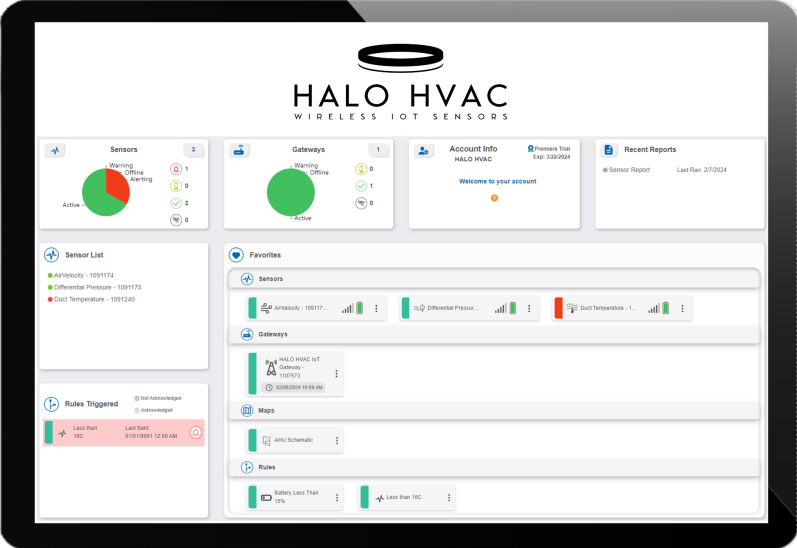Click AirVelocity signal strength icon
Image resolution: width=797 pixels, height=548 pixels.
point(348,309)
